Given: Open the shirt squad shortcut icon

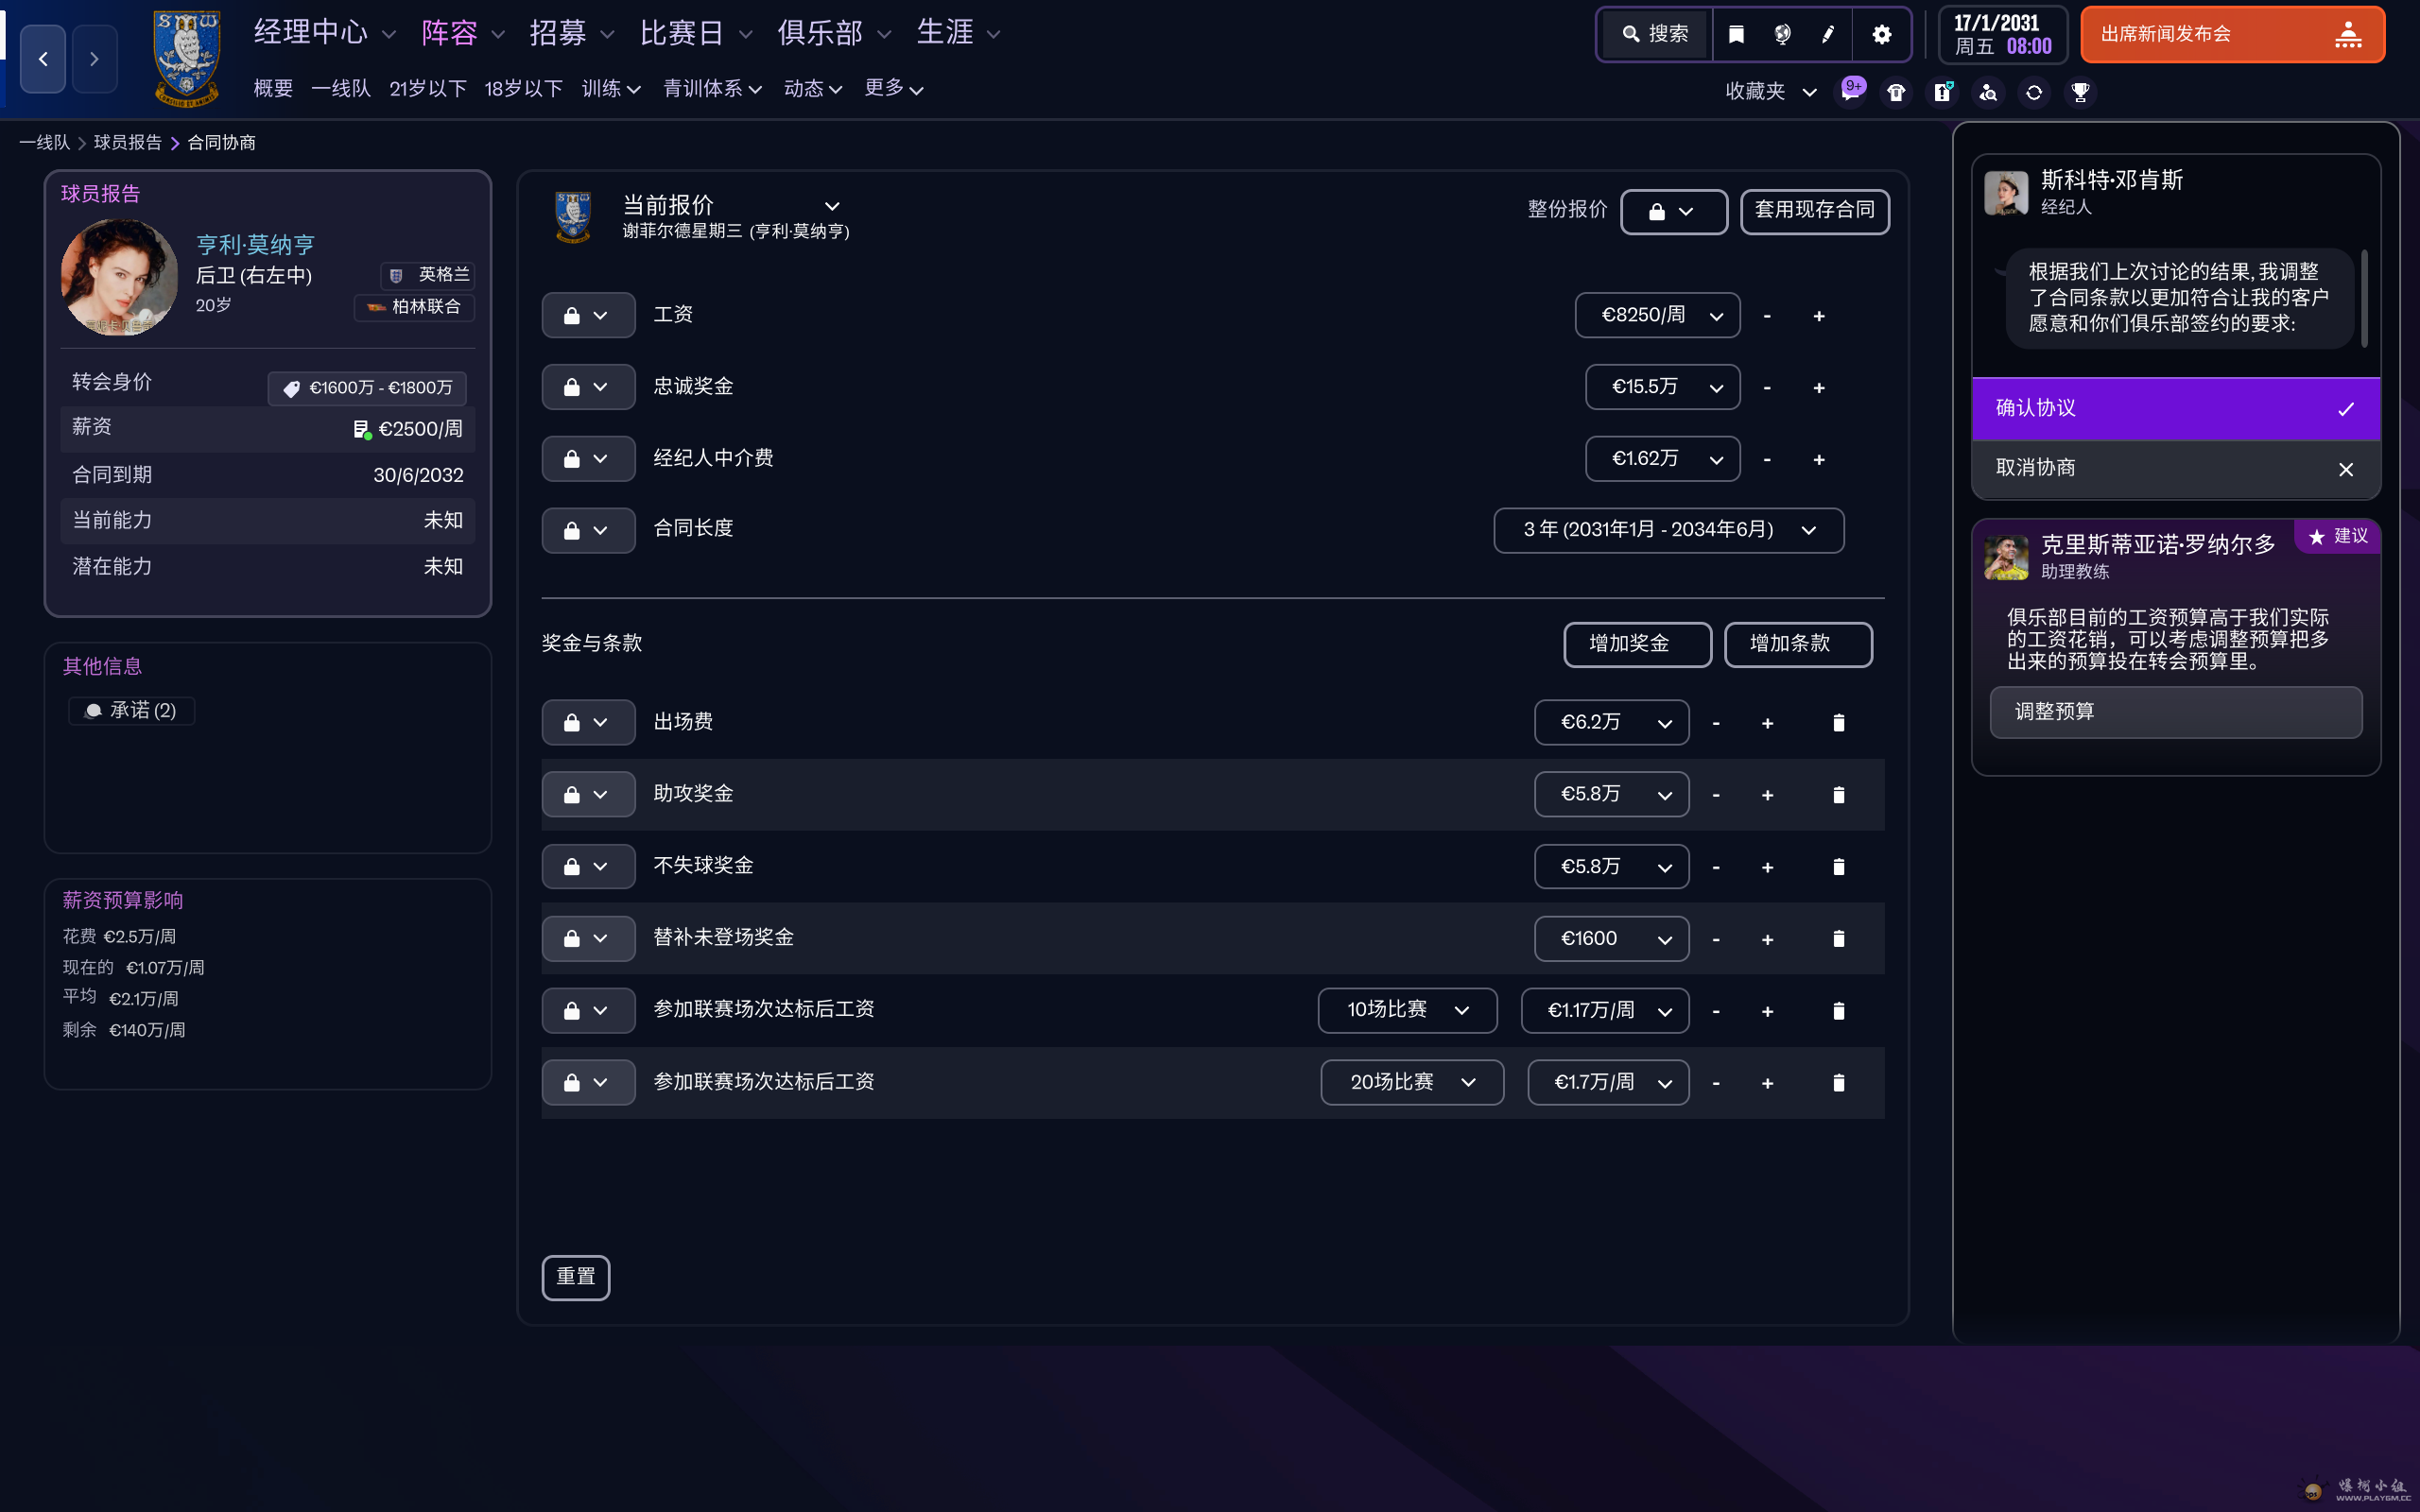Looking at the screenshot, I should [1896, 92].
